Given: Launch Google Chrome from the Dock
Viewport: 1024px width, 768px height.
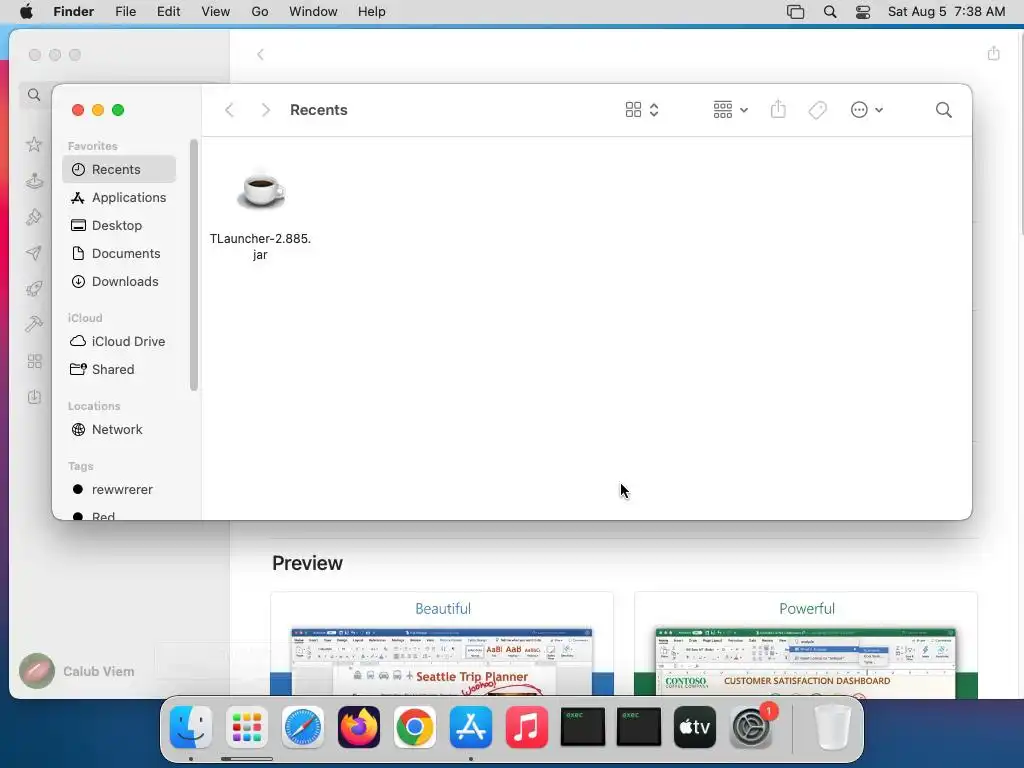Looking at the screenshot, I should coord(415,727).
